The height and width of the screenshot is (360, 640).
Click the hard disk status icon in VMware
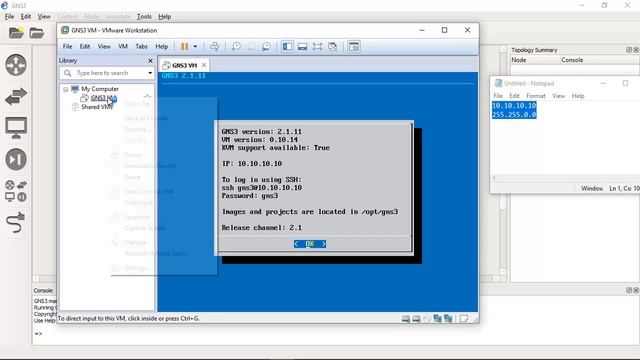[406, 319]
